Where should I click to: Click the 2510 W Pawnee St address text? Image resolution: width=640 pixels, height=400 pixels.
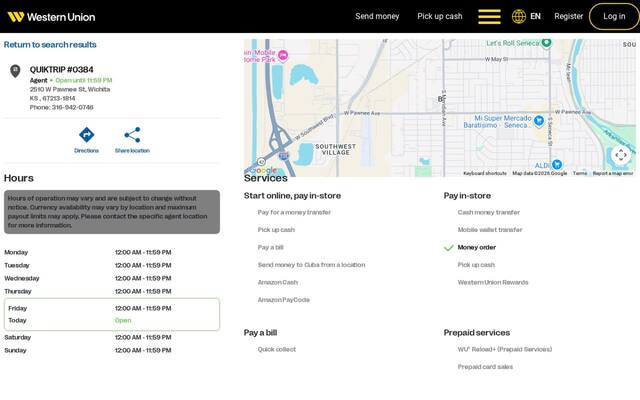click(x=70, y=89)
